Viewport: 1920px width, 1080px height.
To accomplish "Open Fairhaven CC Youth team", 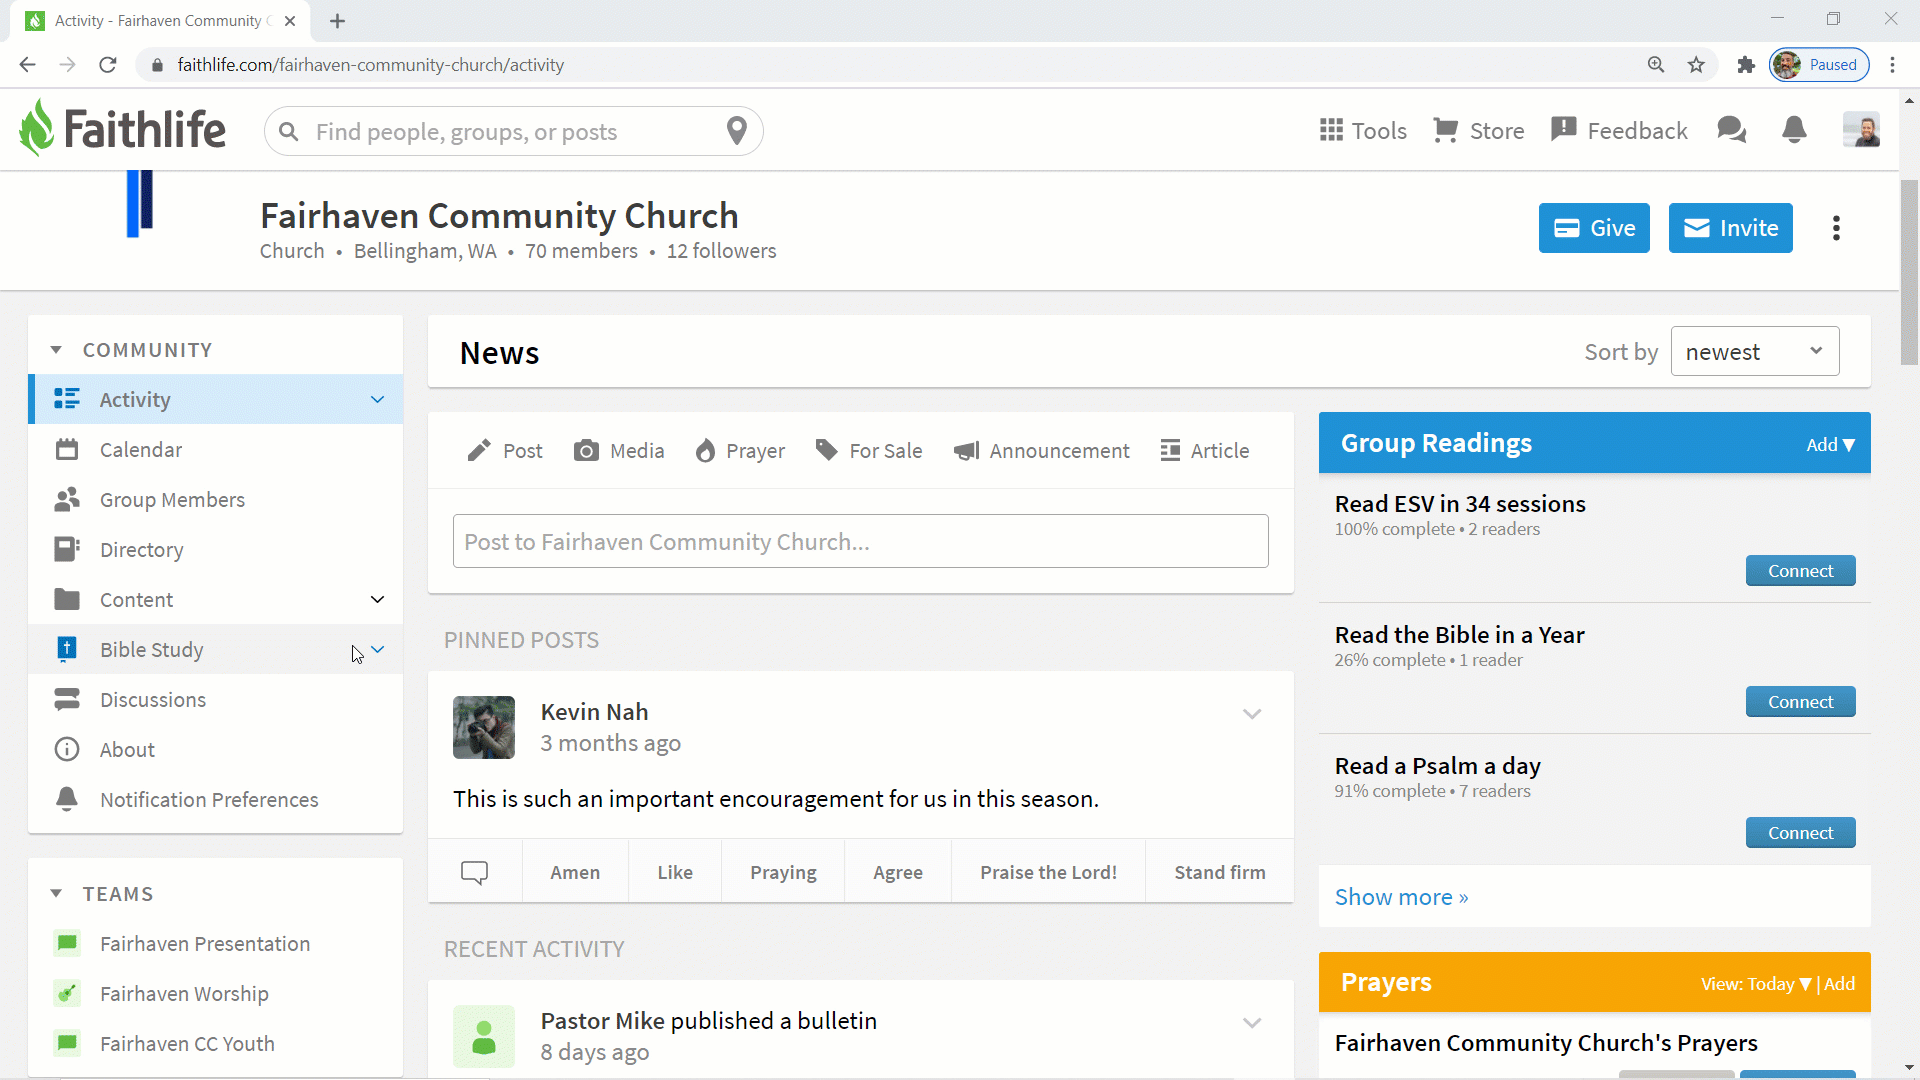I will coord(187,1044).
